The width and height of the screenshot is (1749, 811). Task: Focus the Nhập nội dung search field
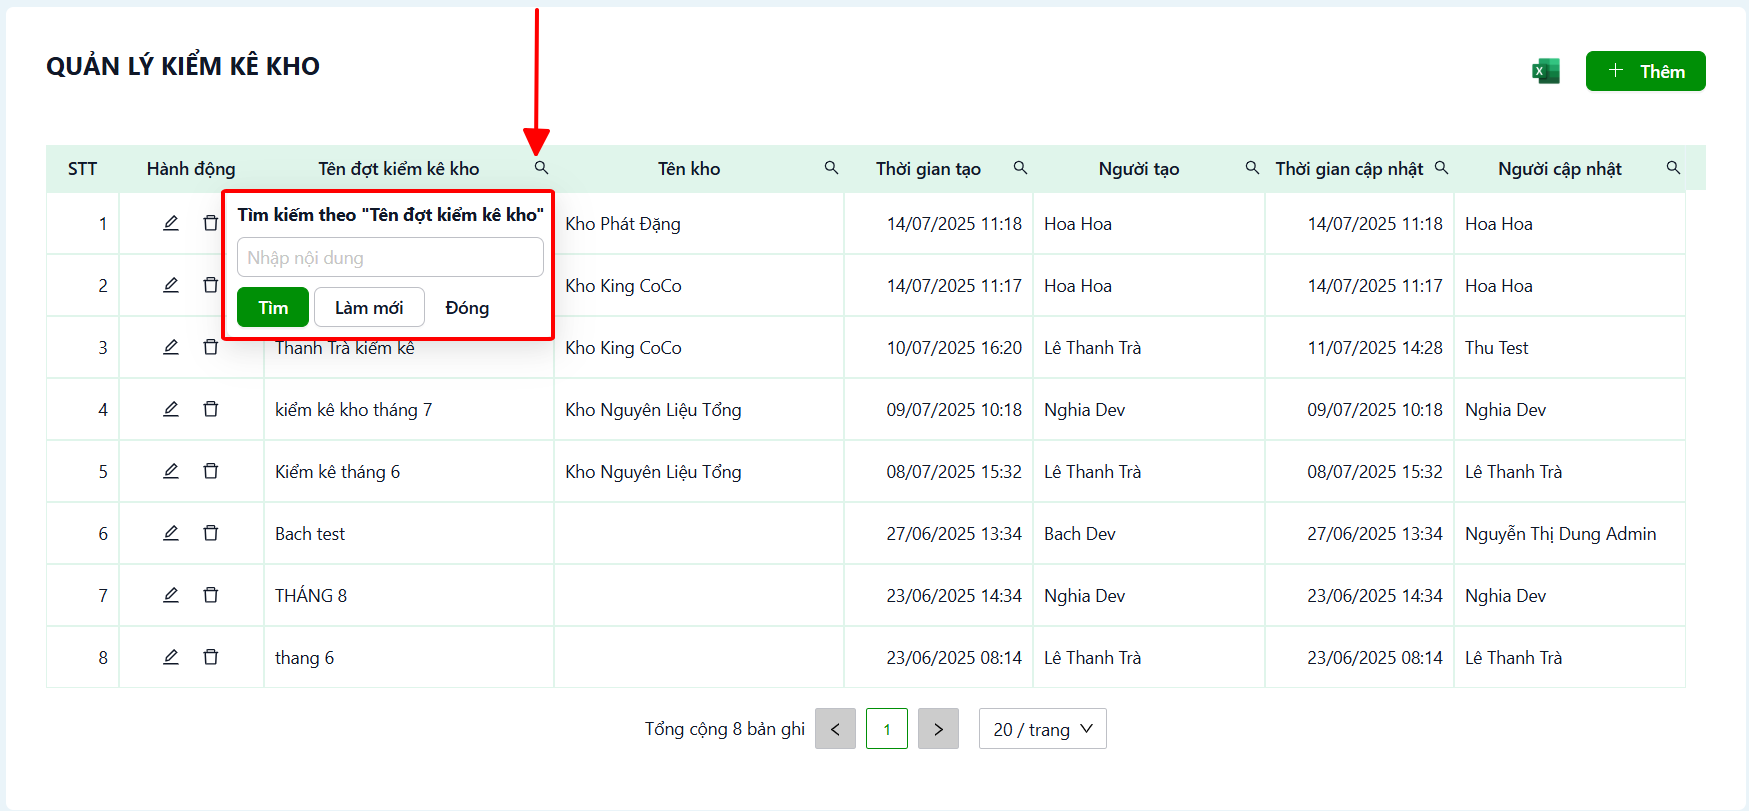pos(390,257)
